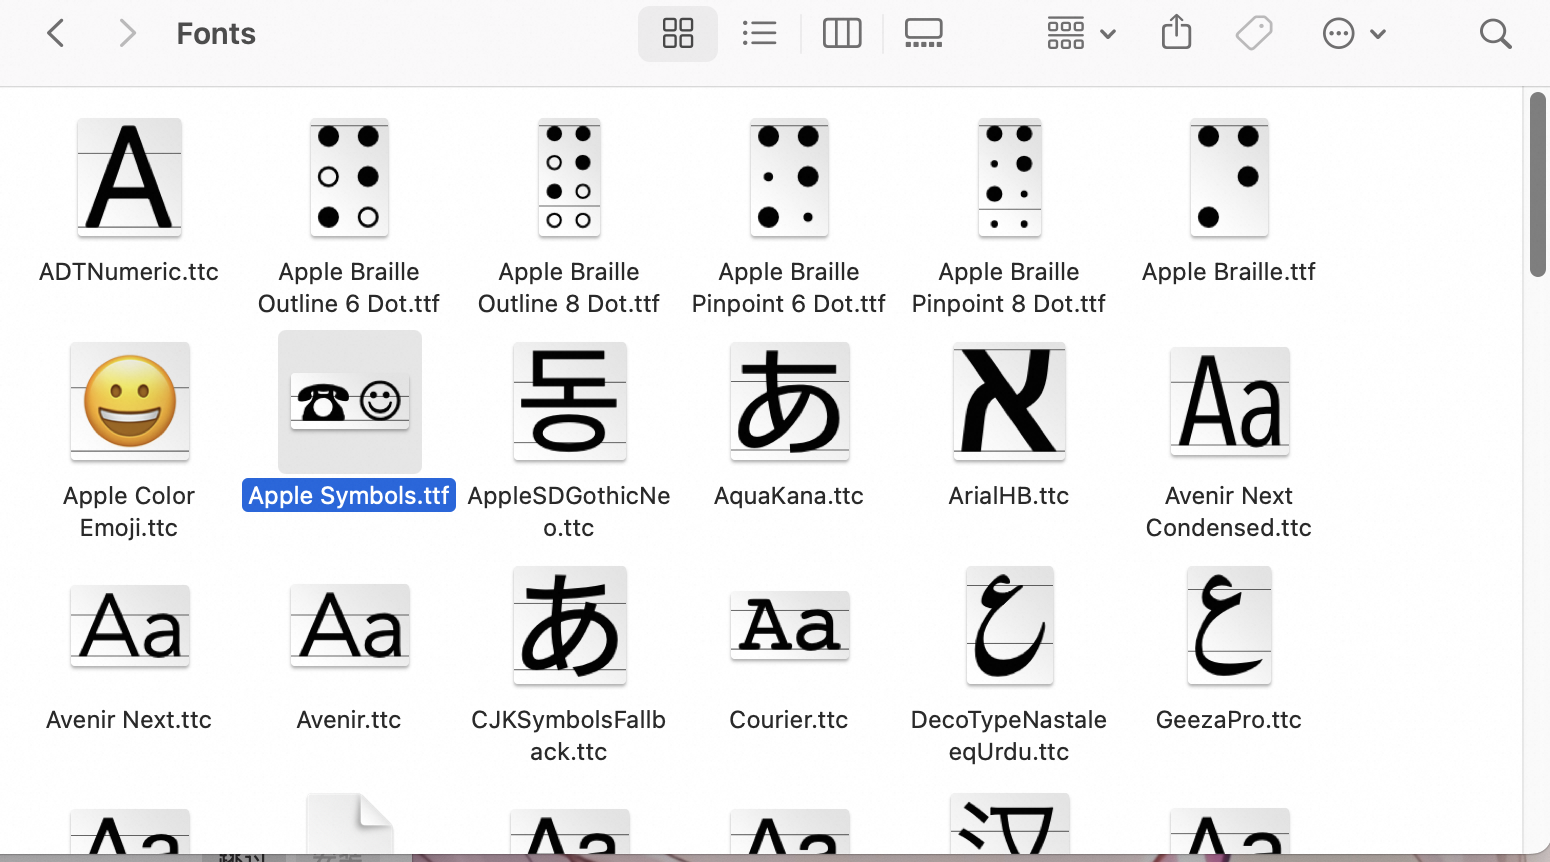Select Avenir Next.ttc font icon
This screenshot has height=862, width=1550.
130,626
